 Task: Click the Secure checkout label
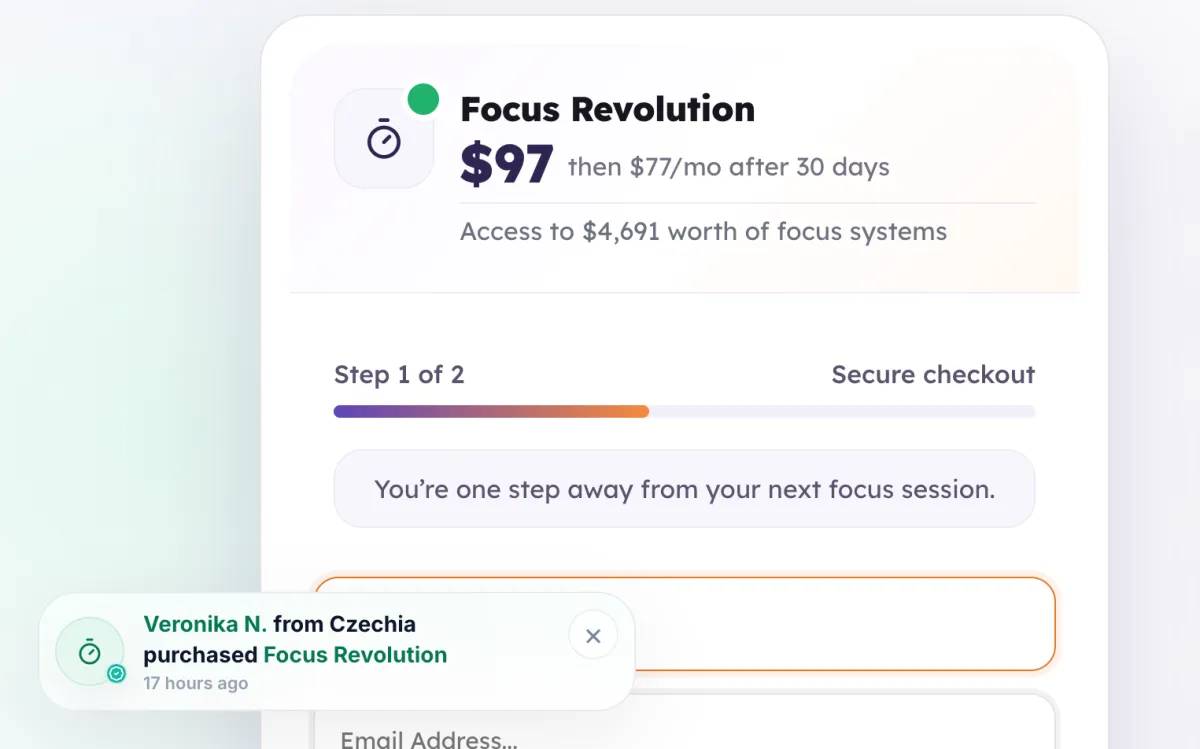pyautogui.click(x=933, y=375)
